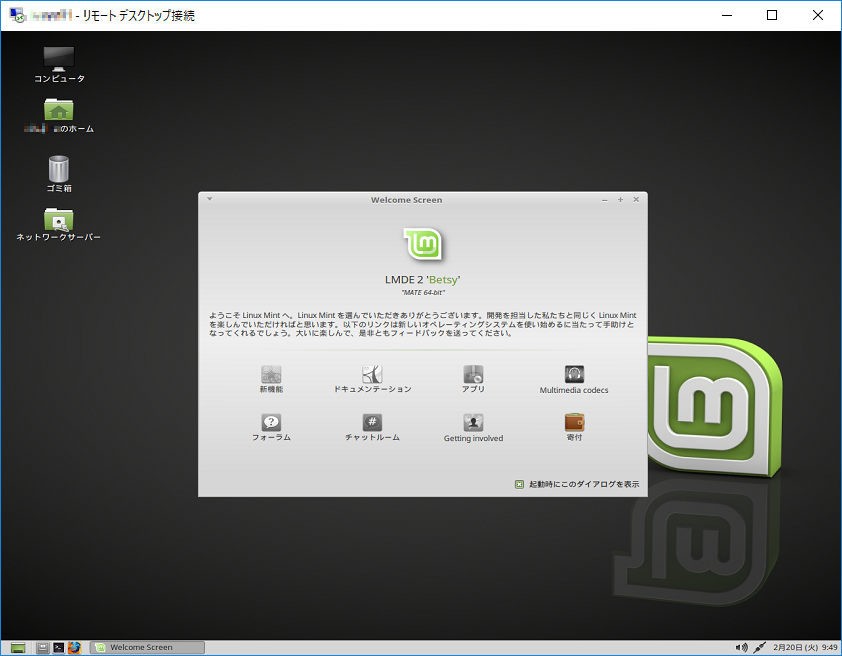Click the Welcome Screen title bar text
The height and width of the screenshot is (656, 842).
[x=407, y=200]
